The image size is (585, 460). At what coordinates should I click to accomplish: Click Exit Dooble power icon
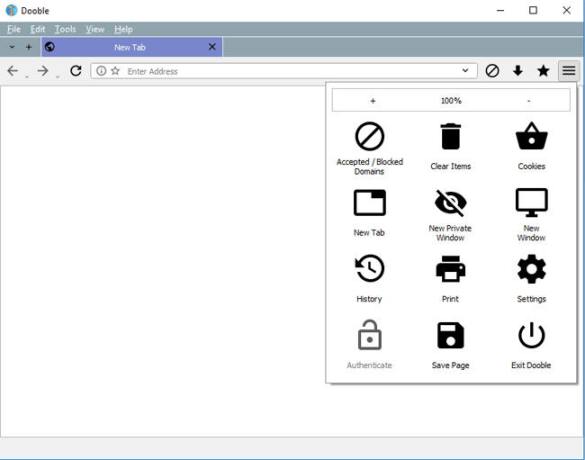[531, 335]
